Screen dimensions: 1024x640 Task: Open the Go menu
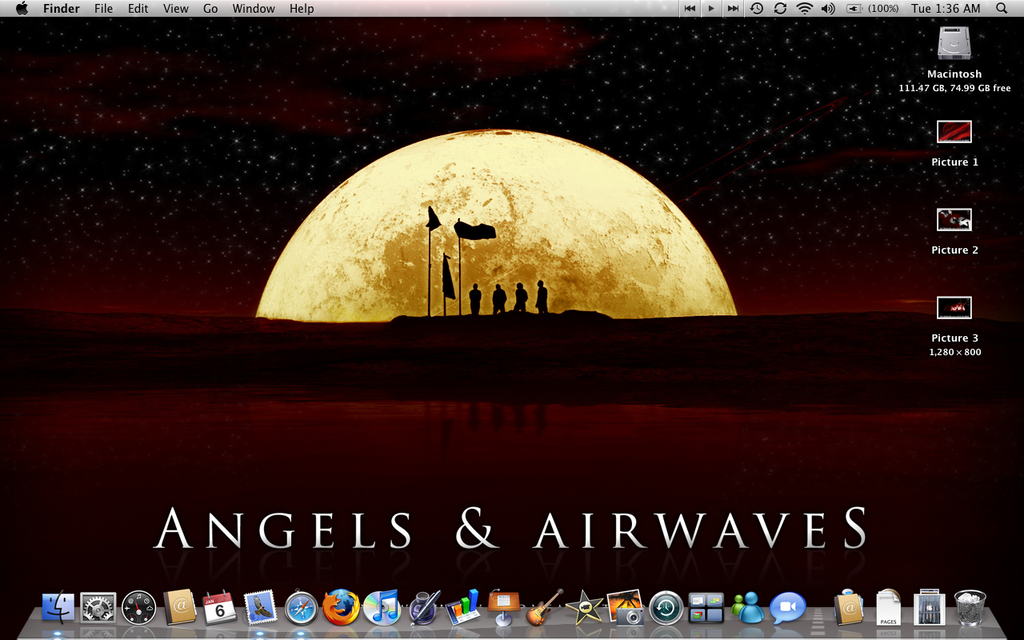click(x=210, y=8)
